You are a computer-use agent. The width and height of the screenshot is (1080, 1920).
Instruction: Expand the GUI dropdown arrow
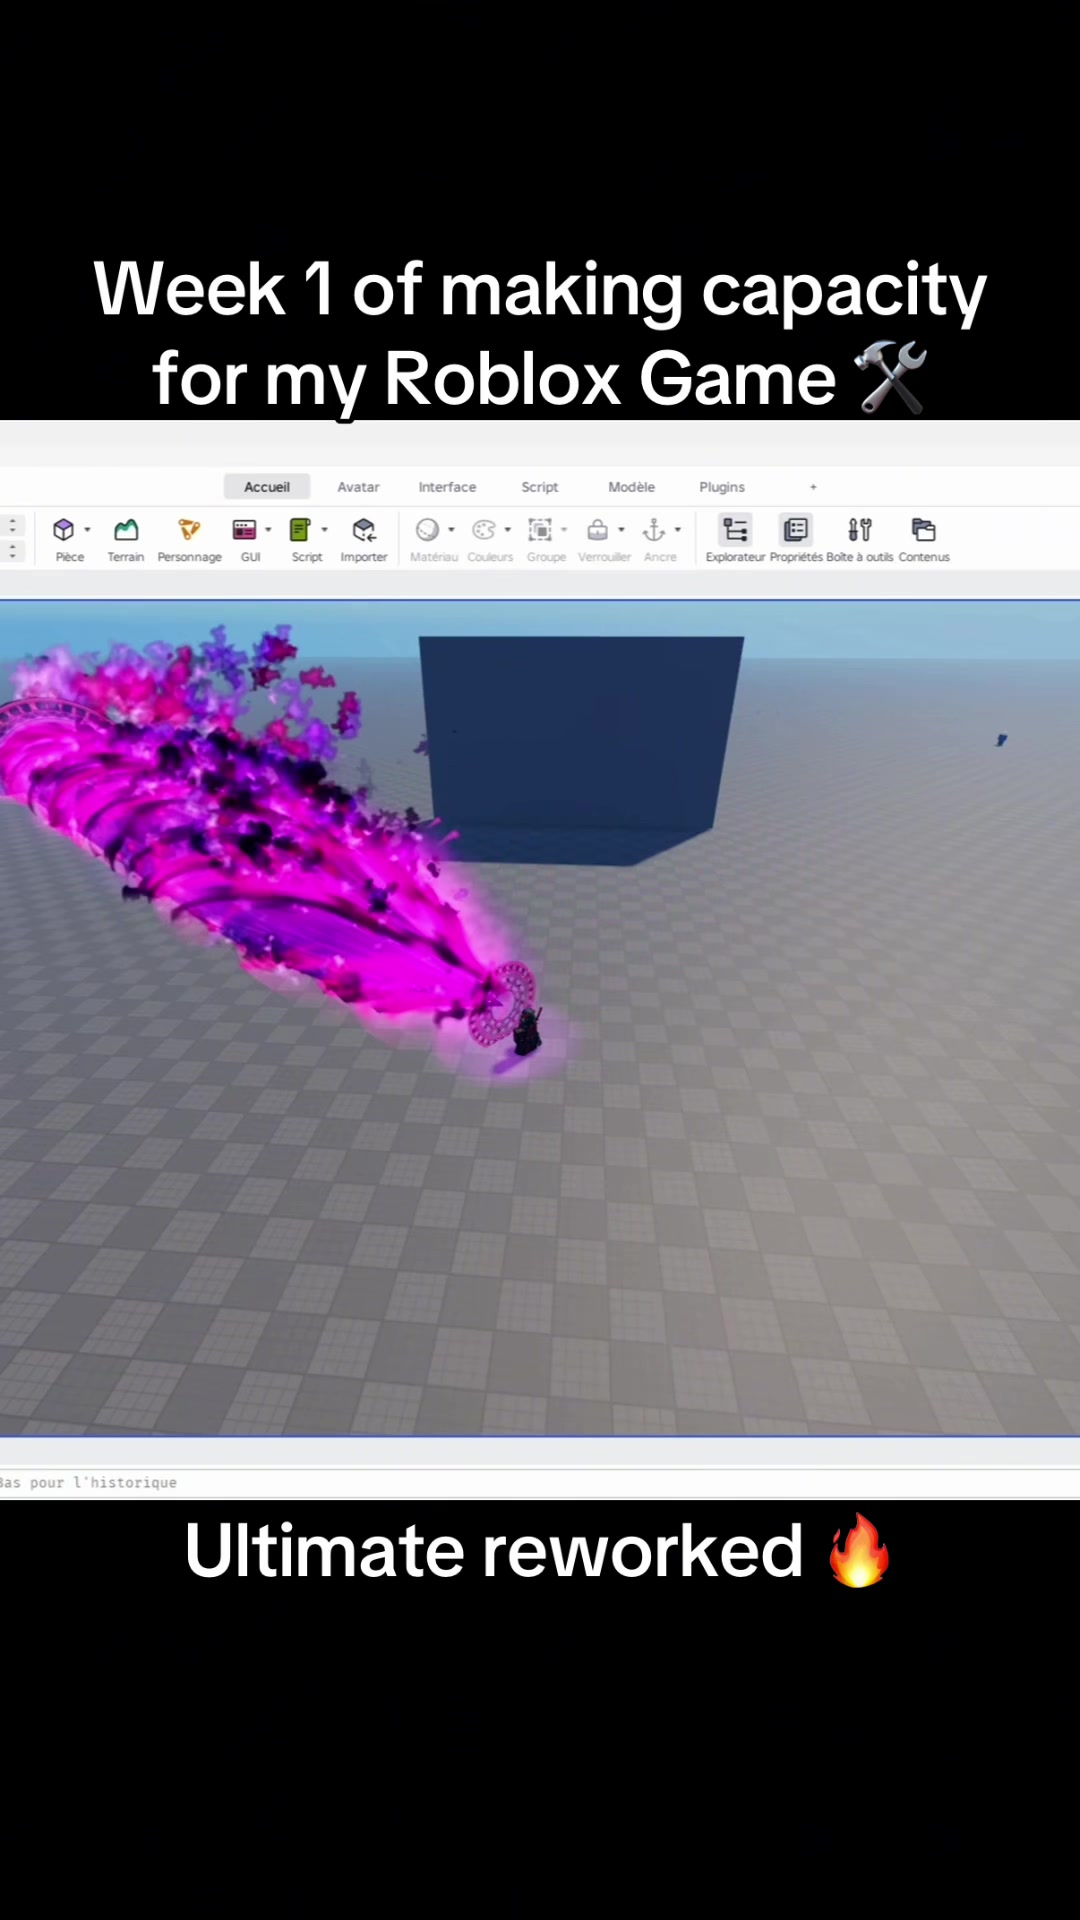click(x=268, y=530)
